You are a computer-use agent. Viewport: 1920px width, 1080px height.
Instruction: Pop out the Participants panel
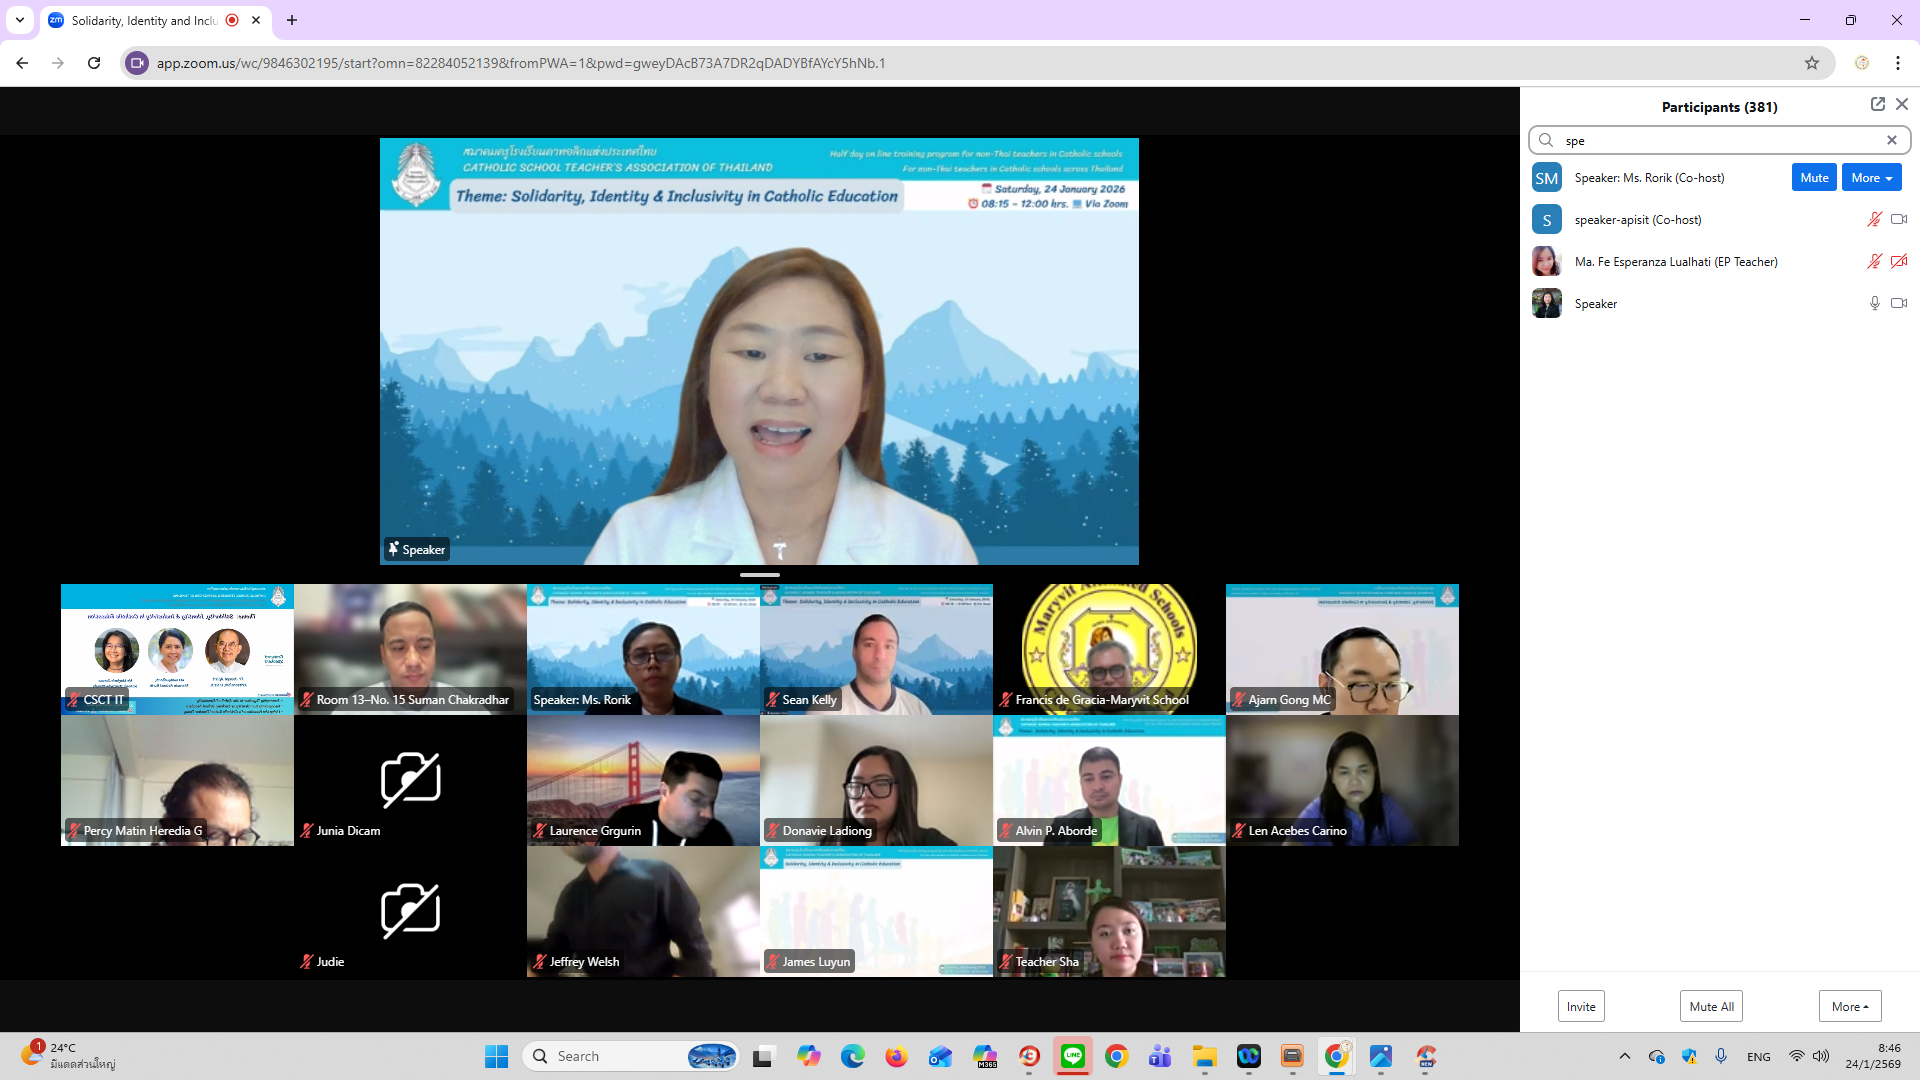point(1877,104)
